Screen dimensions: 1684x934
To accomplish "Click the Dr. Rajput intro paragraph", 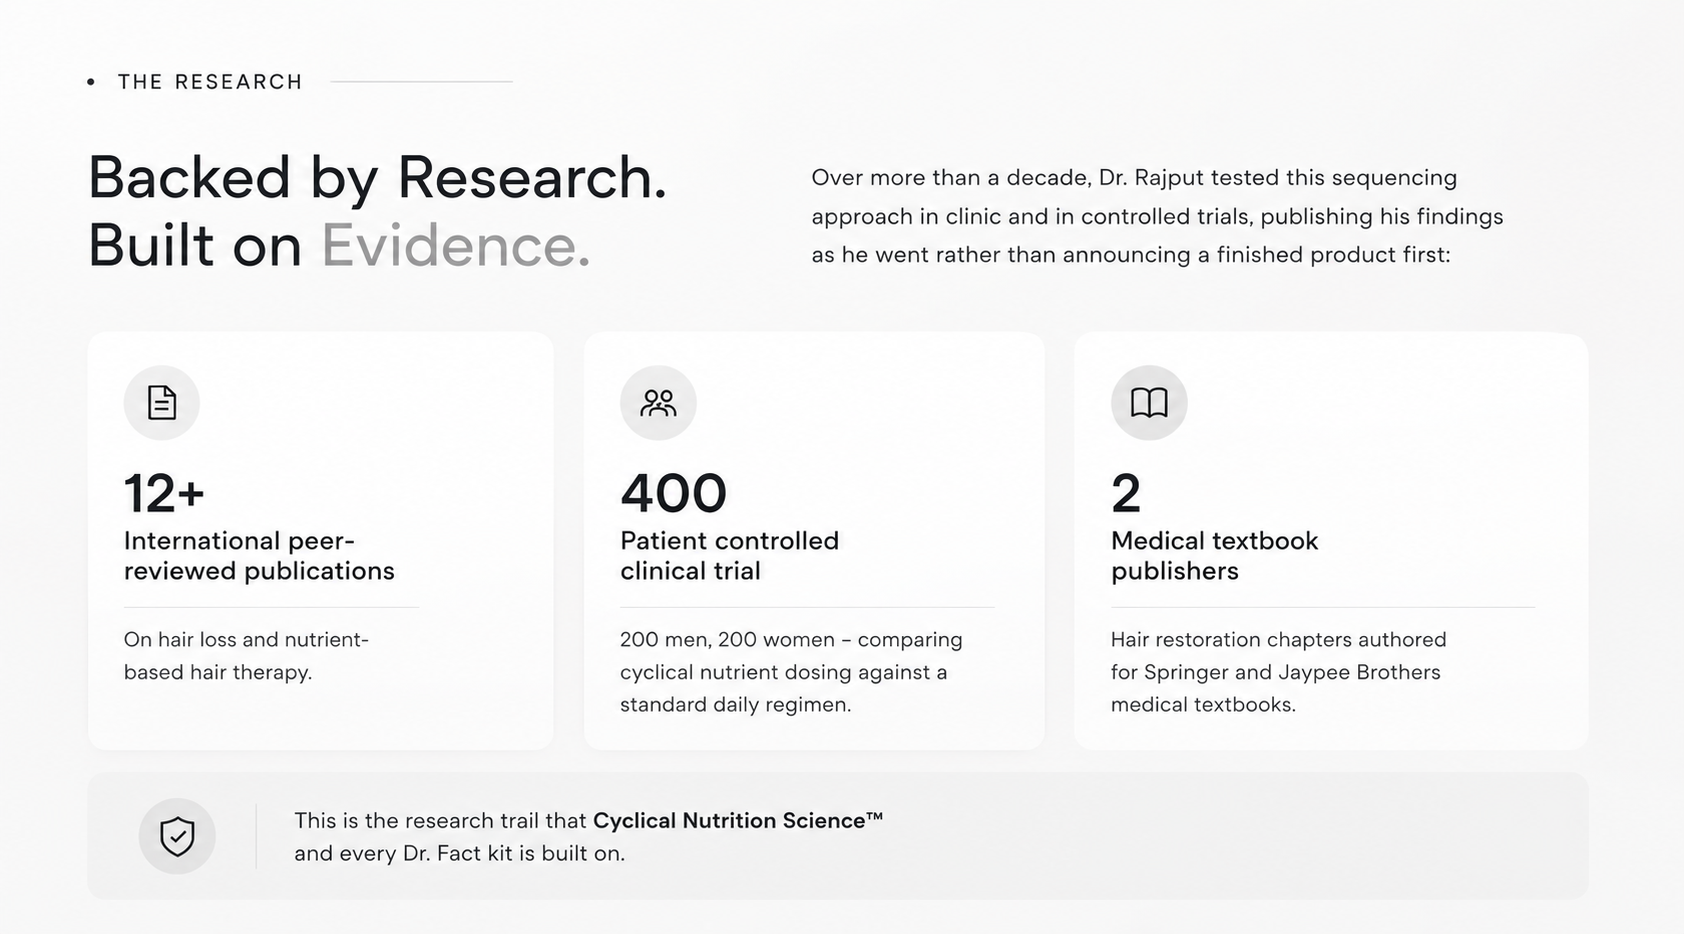I will coord(1157,216).
